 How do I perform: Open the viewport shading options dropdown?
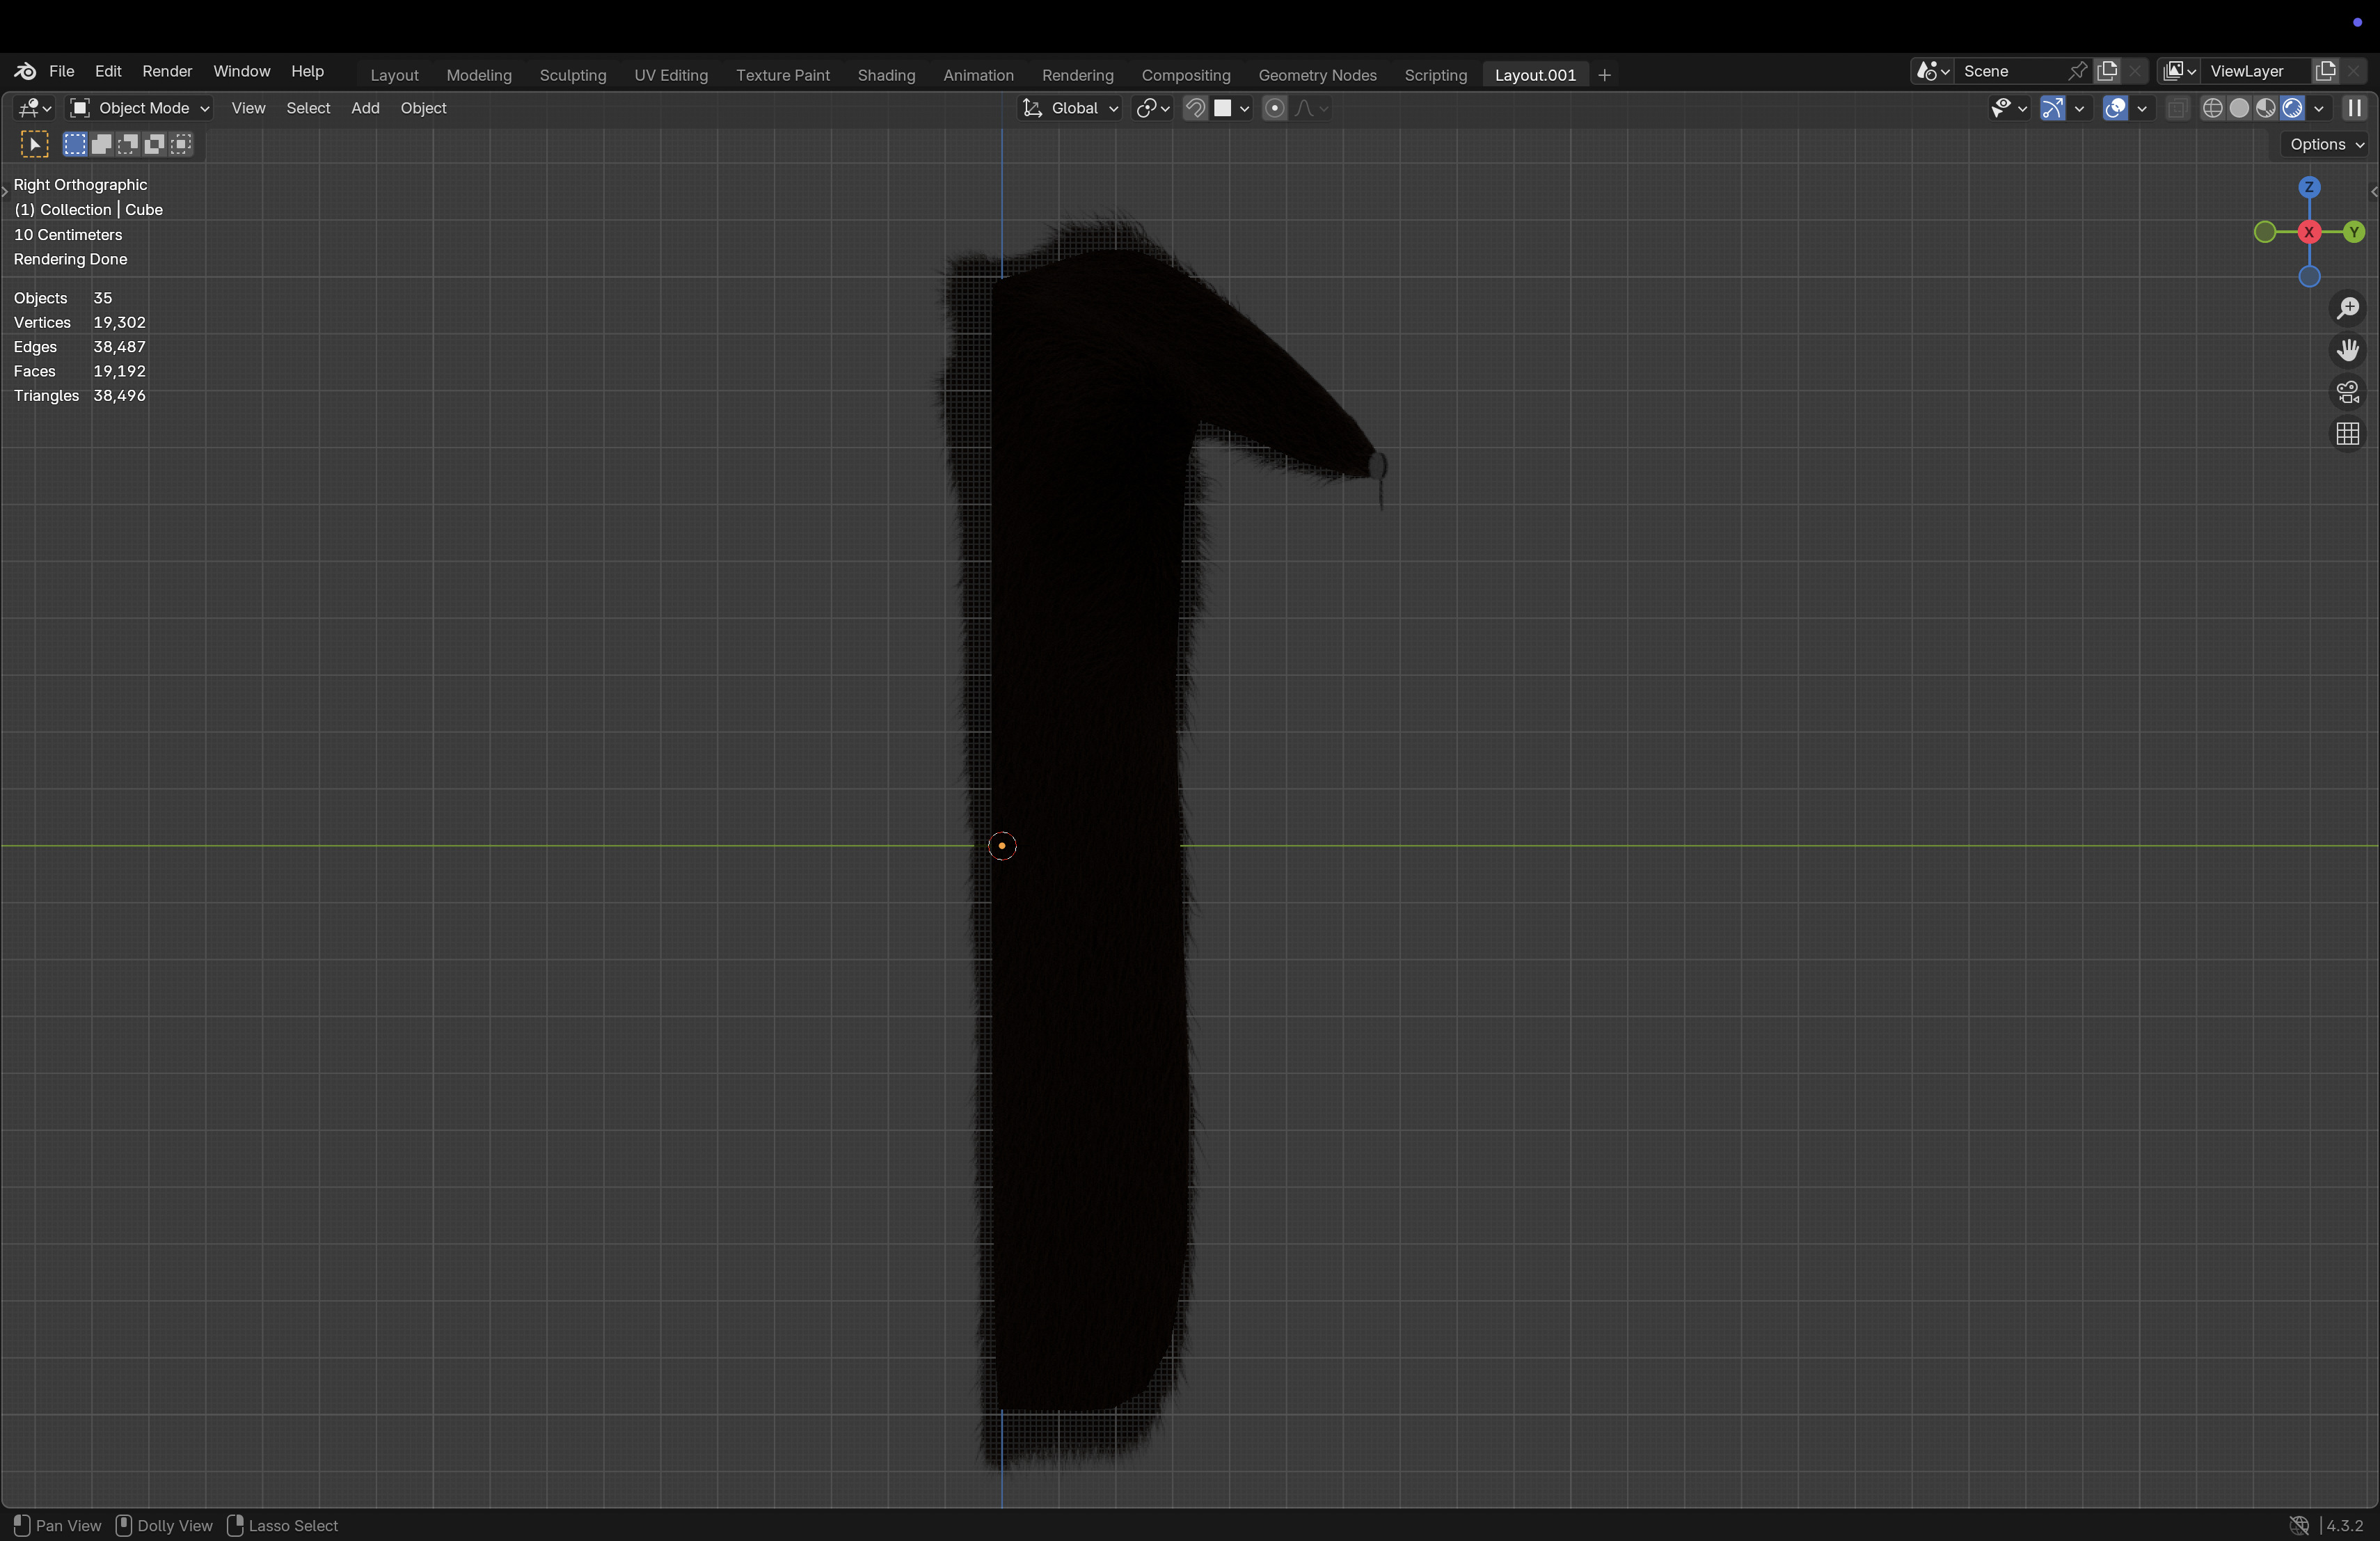pos(2319,108)
